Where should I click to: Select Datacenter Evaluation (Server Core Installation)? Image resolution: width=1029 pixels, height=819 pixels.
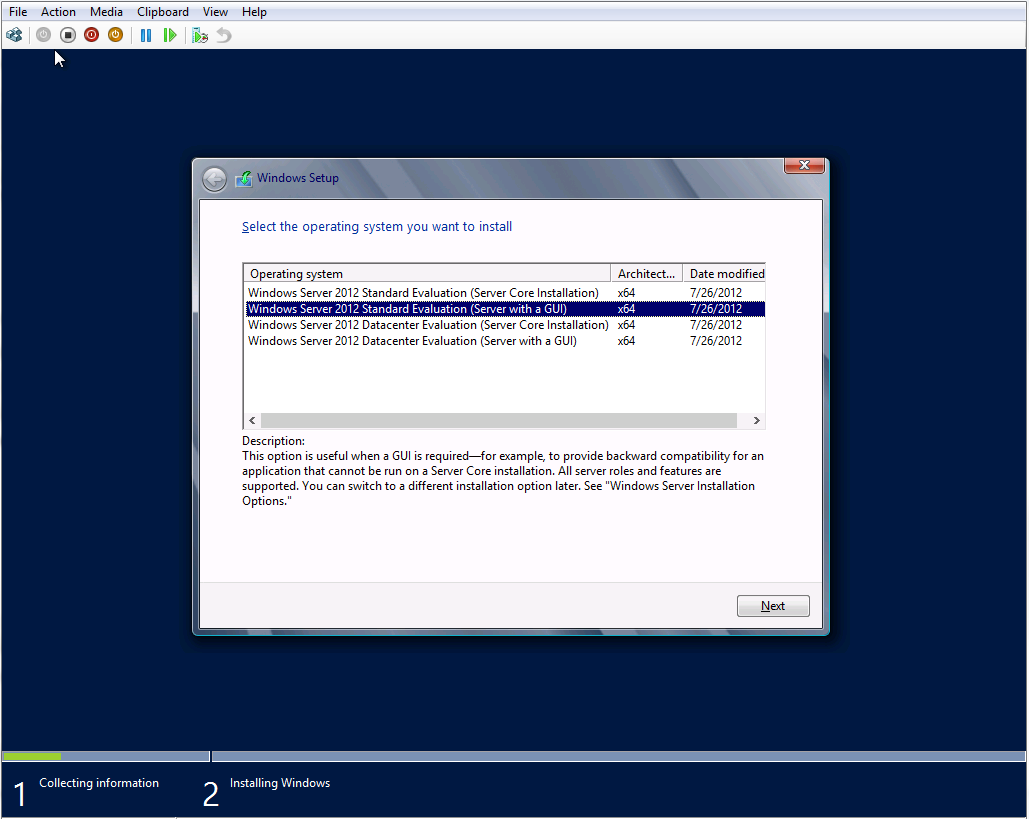[428, 325]
